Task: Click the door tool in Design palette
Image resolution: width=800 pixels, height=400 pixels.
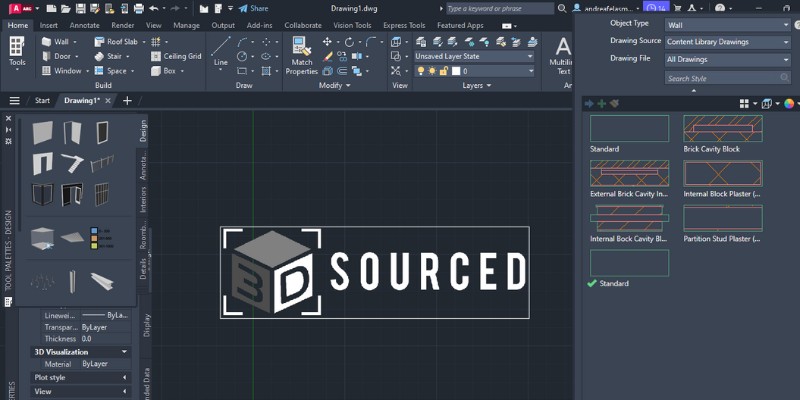Action: click(72, 133)
